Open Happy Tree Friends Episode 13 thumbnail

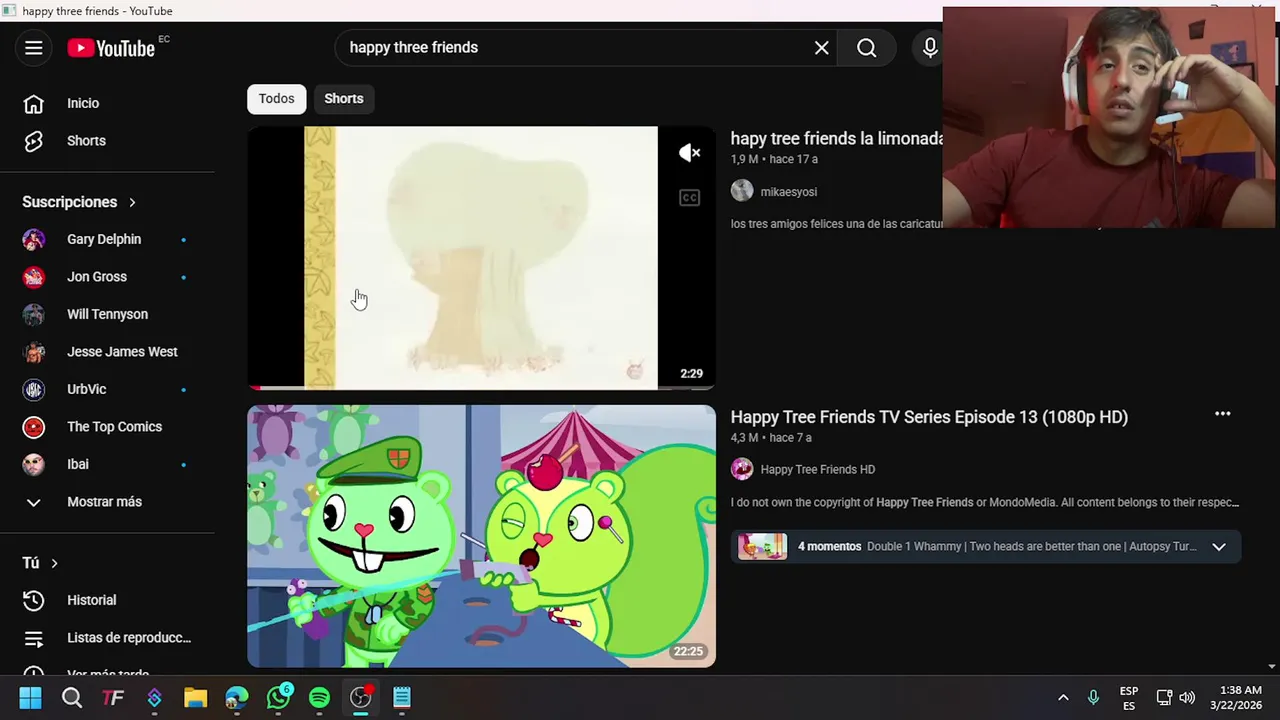pos(482,536)
